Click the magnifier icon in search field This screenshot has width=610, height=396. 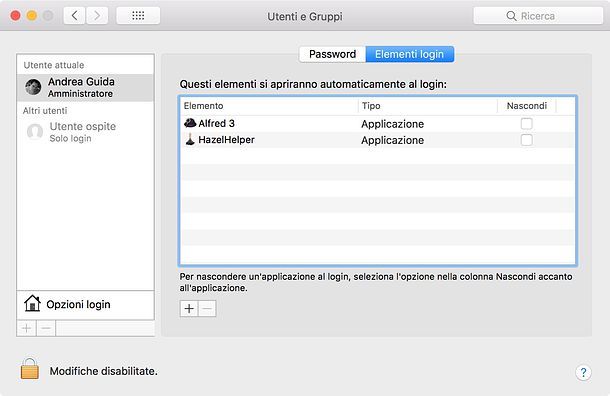(x=511, y=16)
